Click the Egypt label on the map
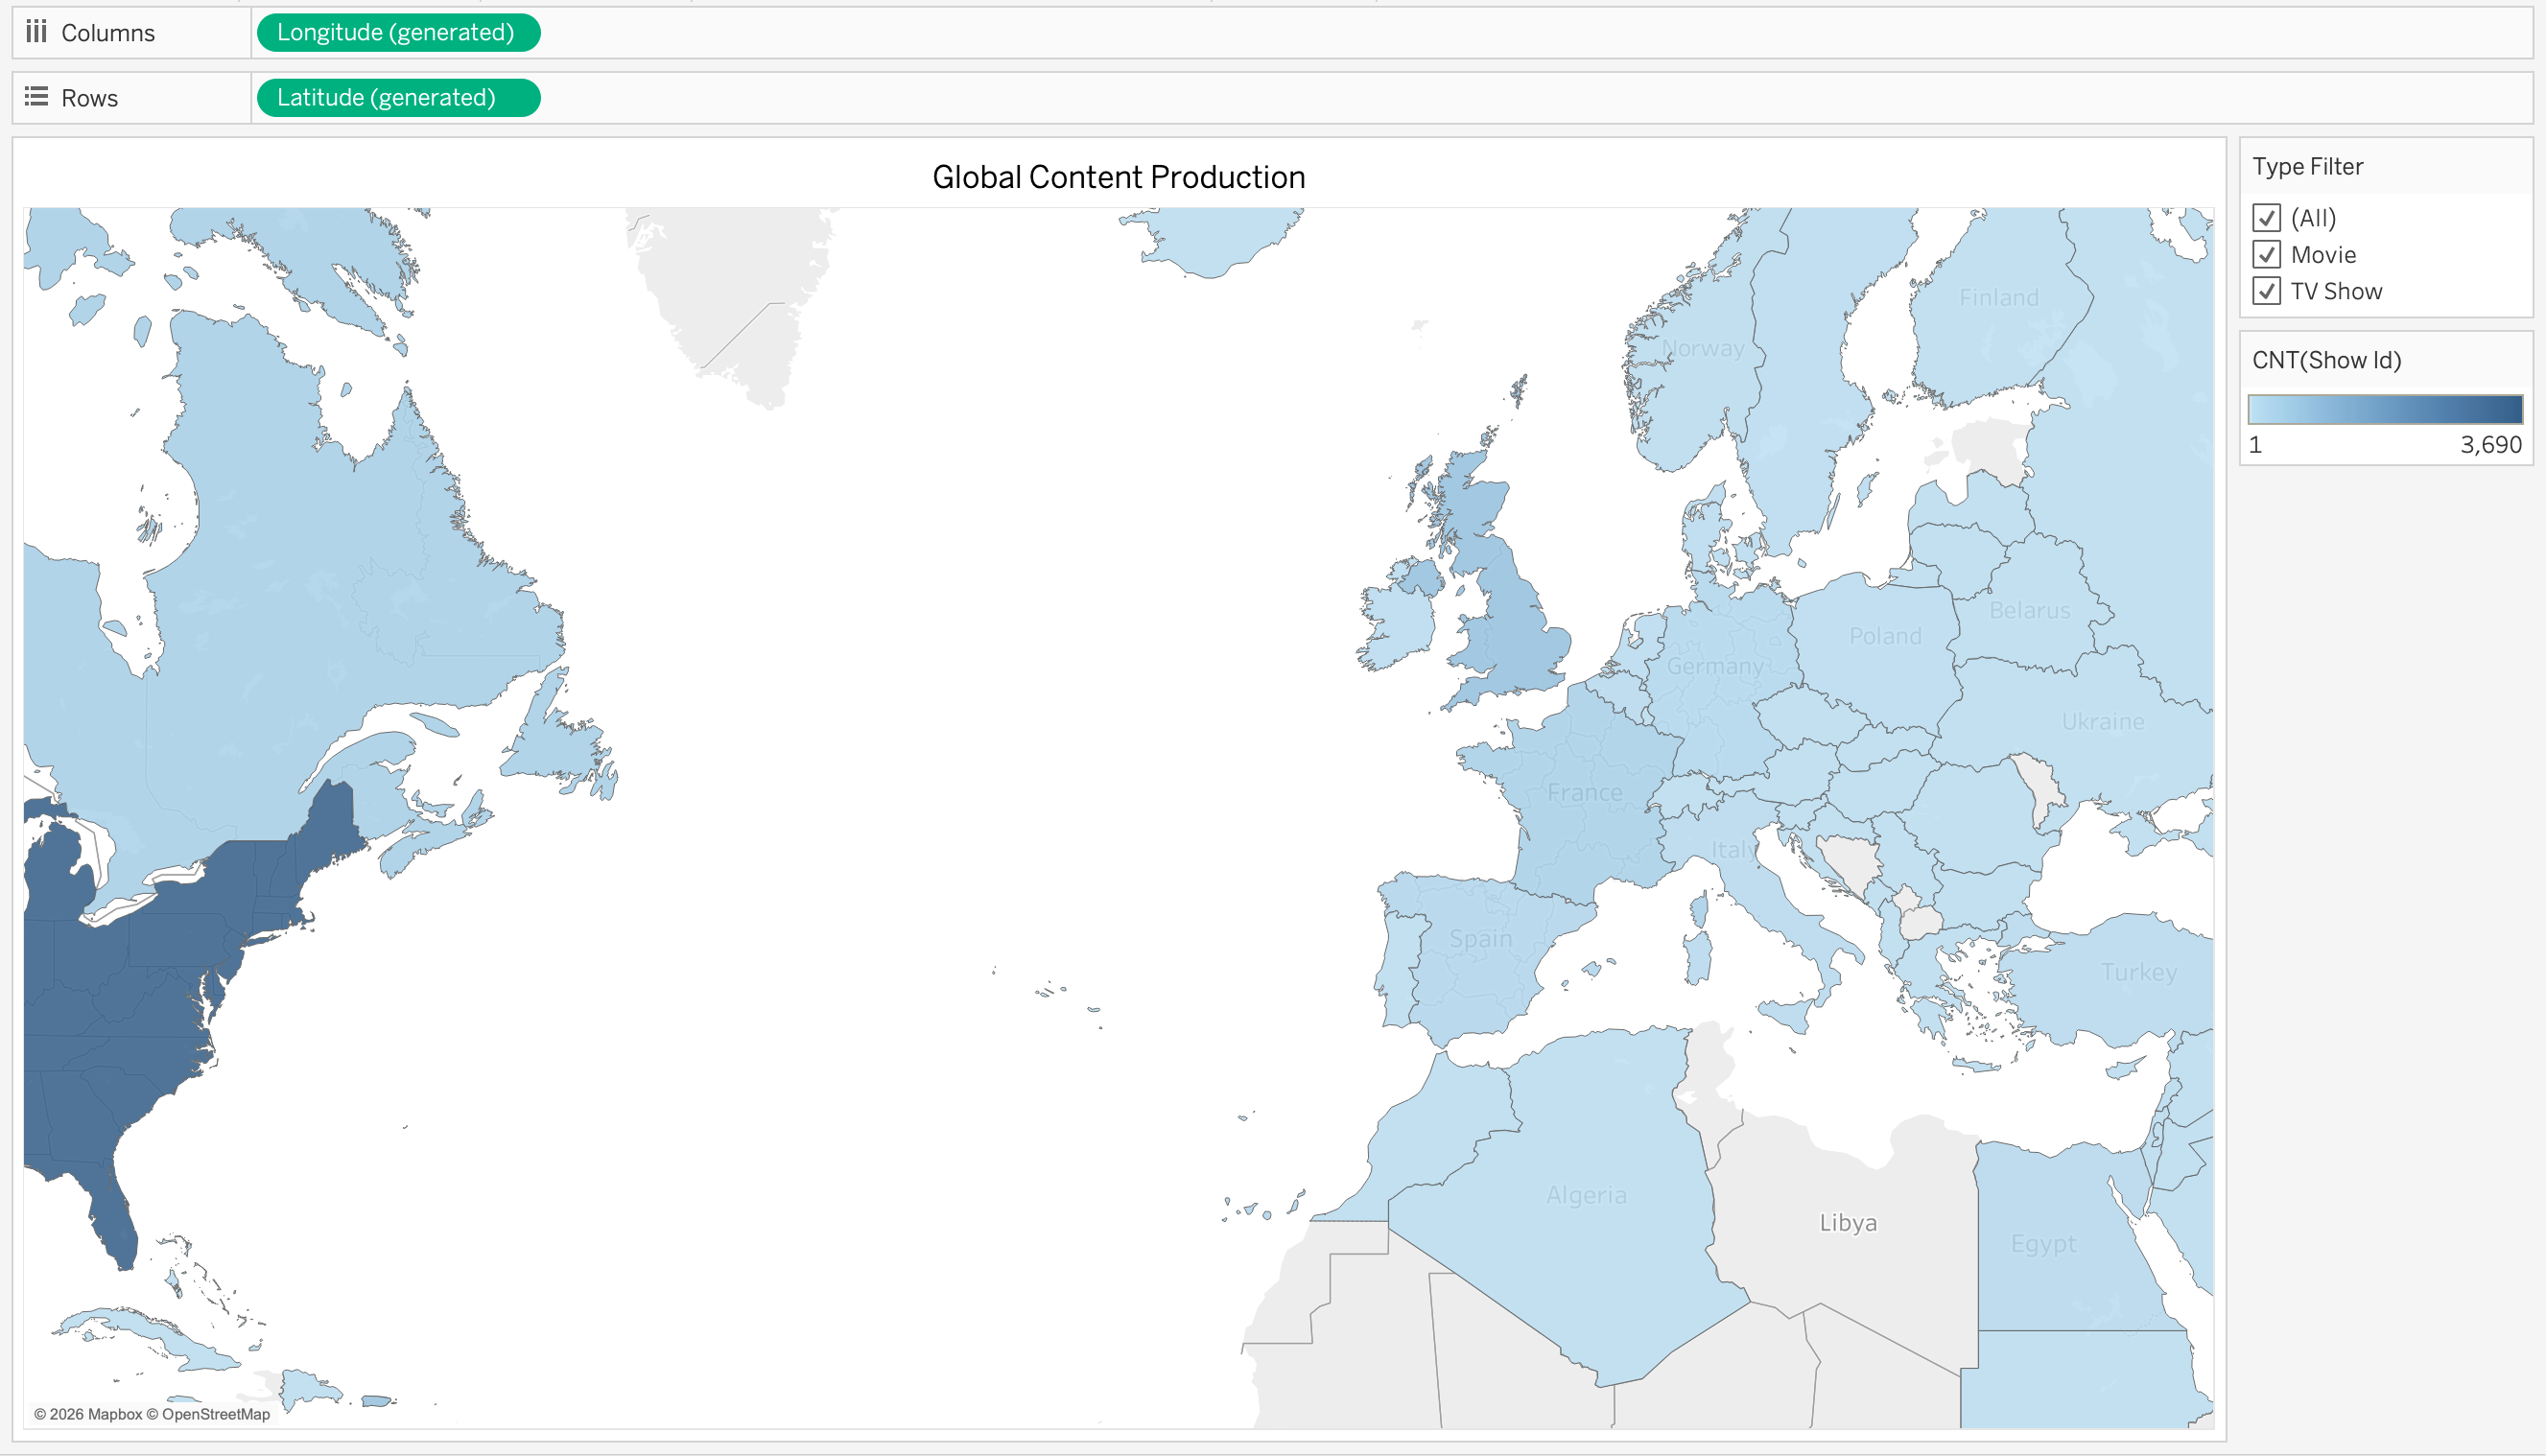This screenshot has width=2546, height=1456. [2043, 1244]
